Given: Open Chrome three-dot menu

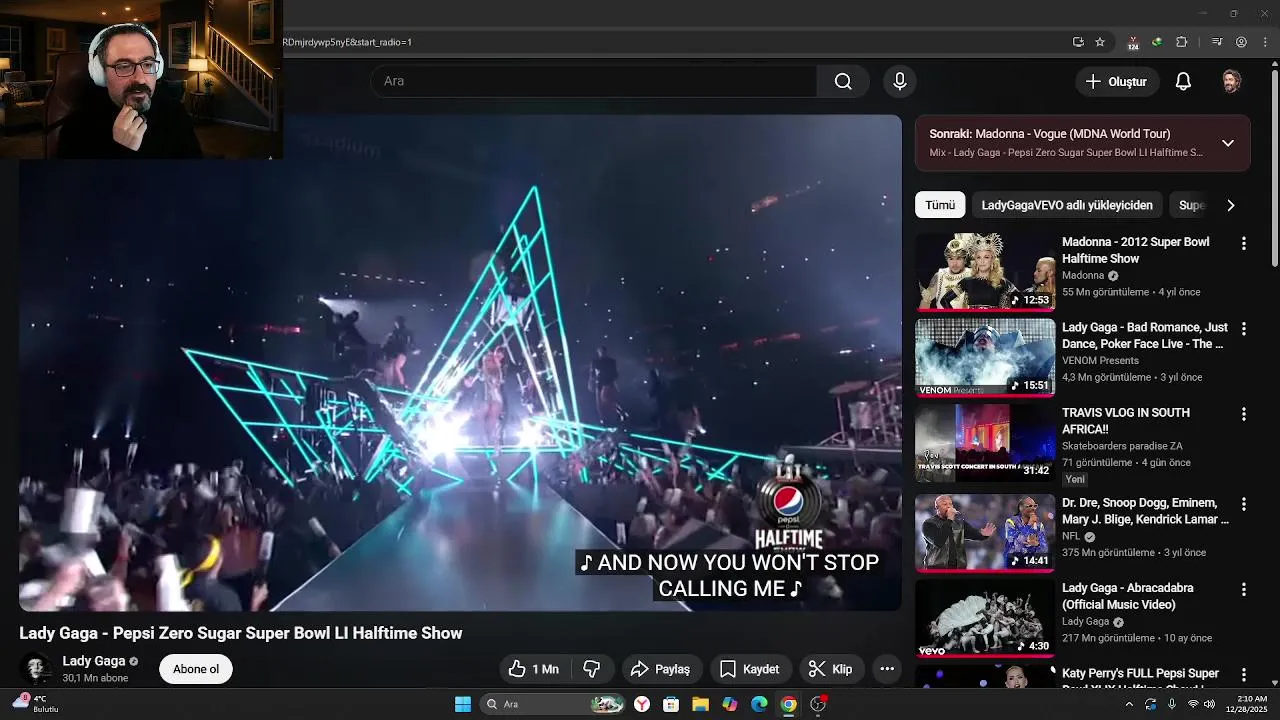Looking at the screenshot, I should pyautogui.click(x=1265, y=42).
